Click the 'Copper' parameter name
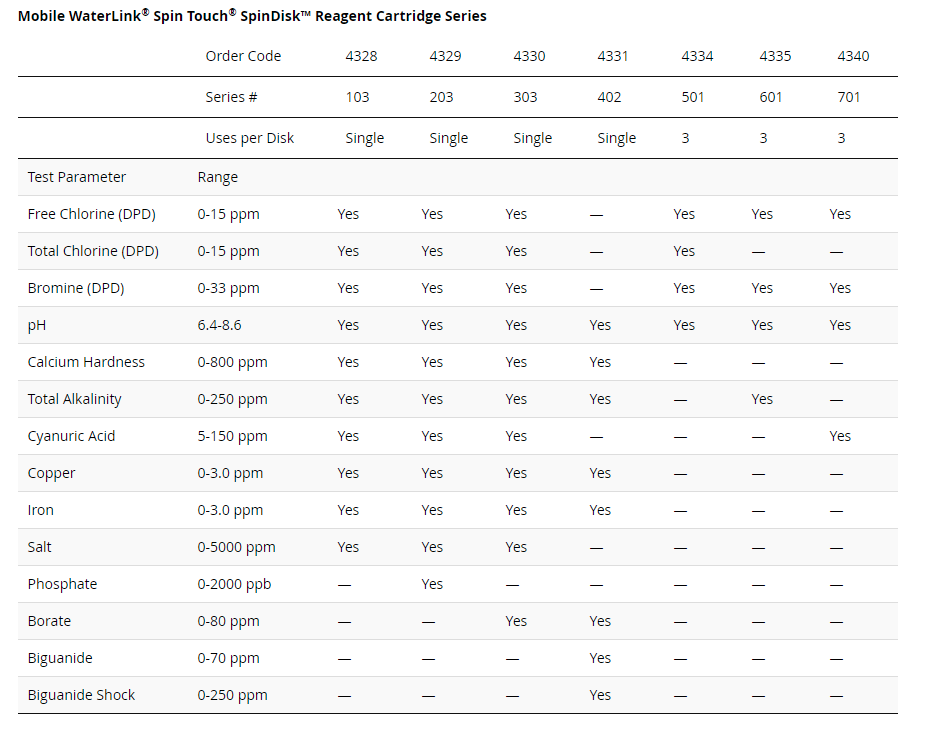Image resolution: width=928 pixels, height=729 pixels. tap(51, 473)
